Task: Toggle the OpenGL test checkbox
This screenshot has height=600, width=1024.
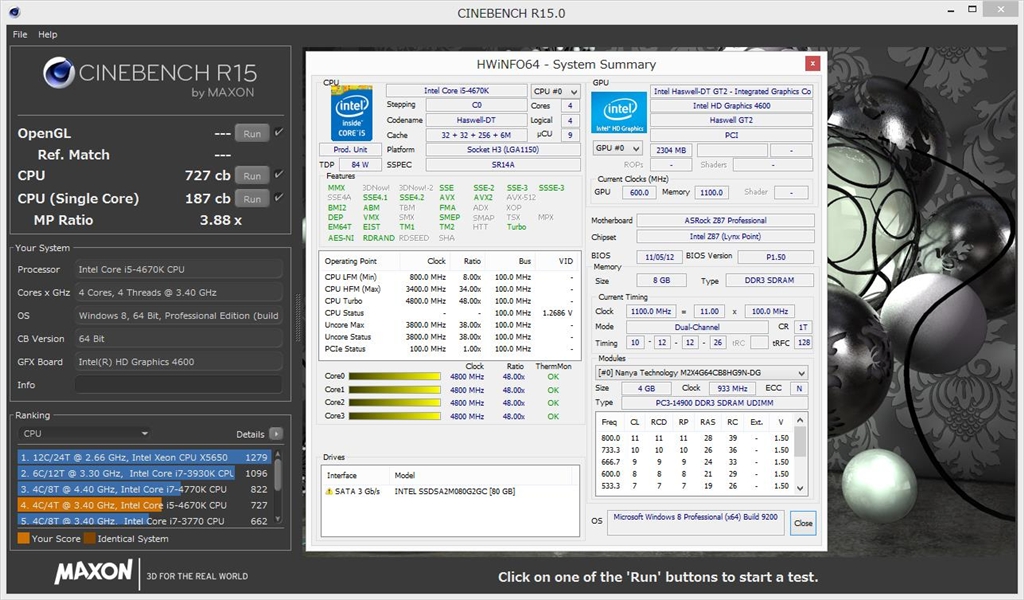Action: click(279, 133)
